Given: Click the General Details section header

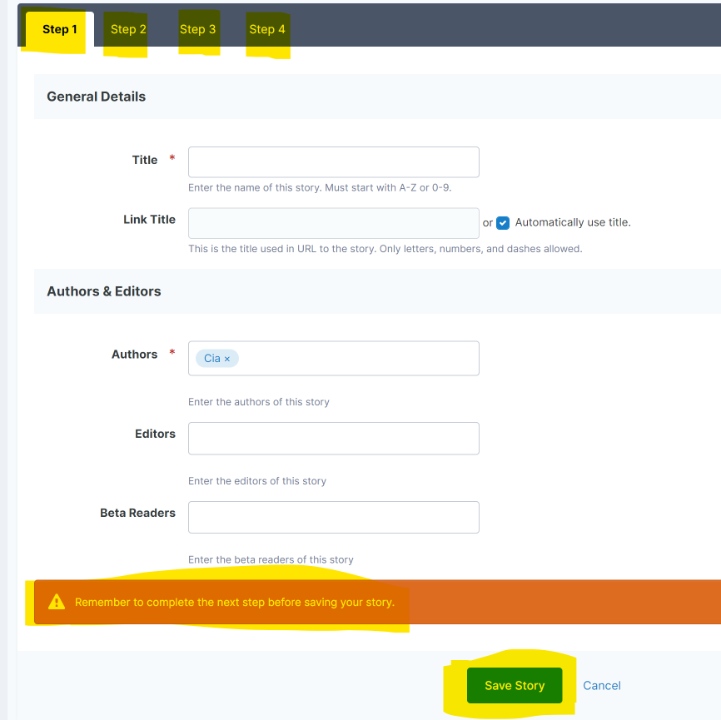Looking at the screenshot, I should click(96, 97).
